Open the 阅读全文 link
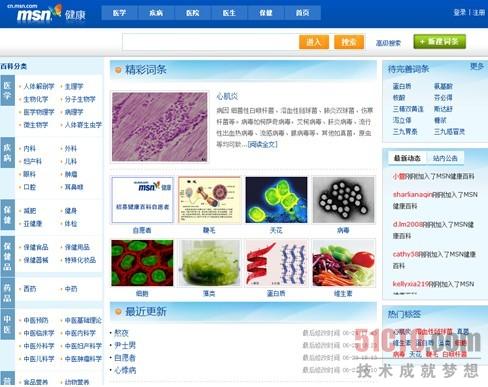Image resolution: width=488 pixels, height=387 pixels. pos(263,144)
